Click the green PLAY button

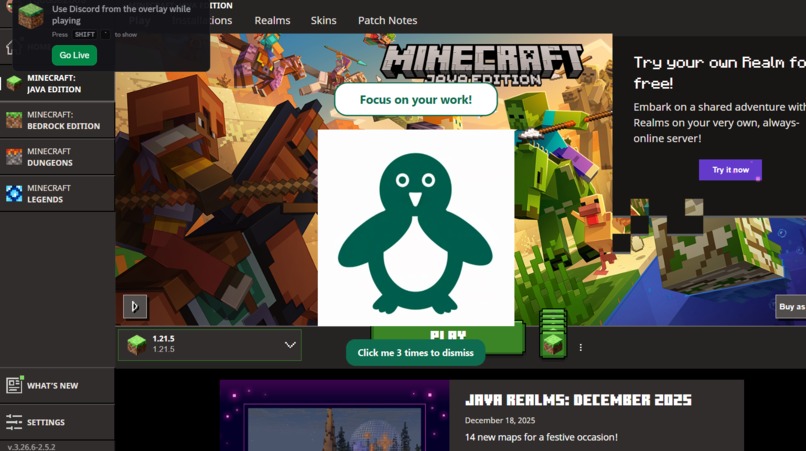448,335
